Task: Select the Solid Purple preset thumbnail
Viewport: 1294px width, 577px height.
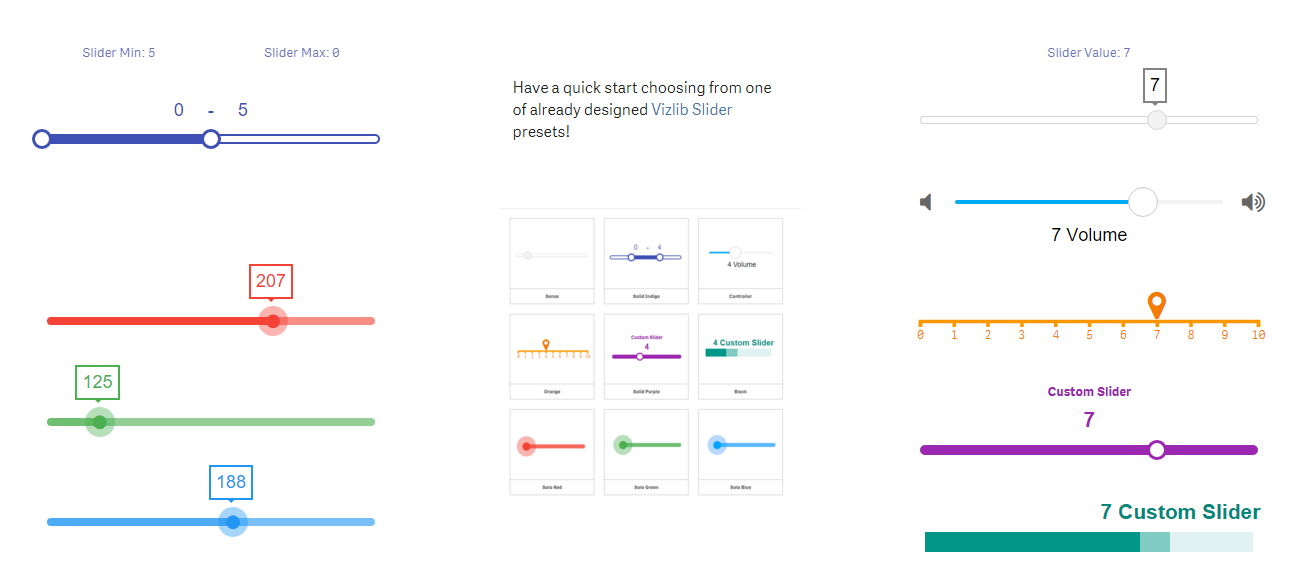Action: 646,356
